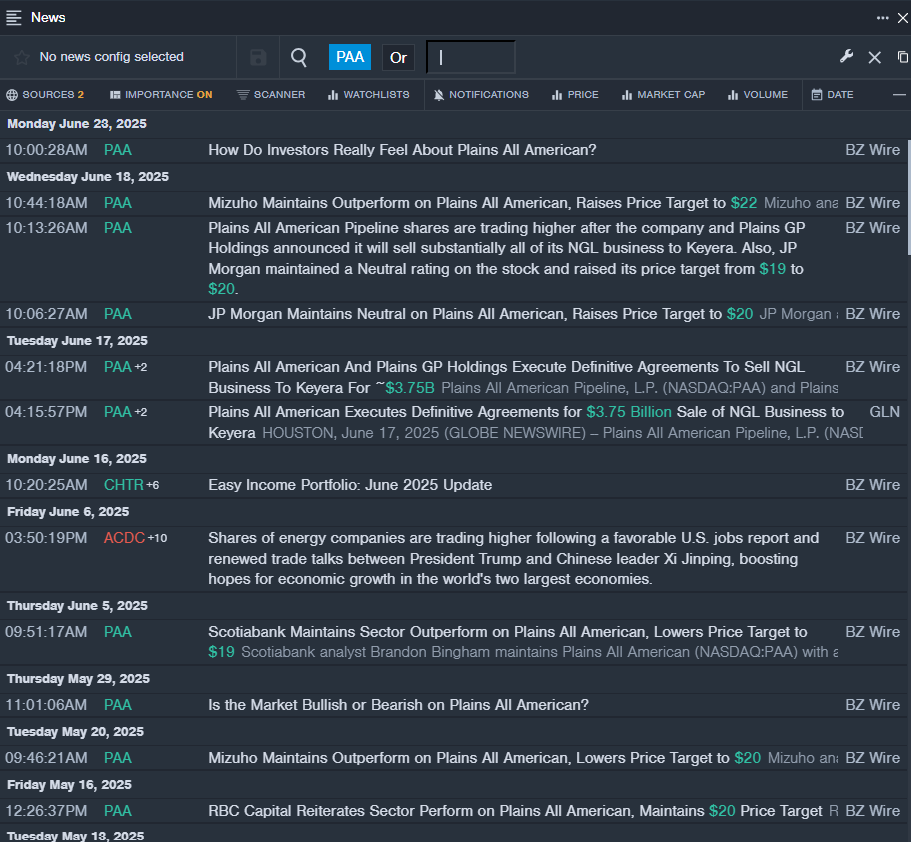Click the 'Monday June 23, 2025' date header

[x=77, y=124]
